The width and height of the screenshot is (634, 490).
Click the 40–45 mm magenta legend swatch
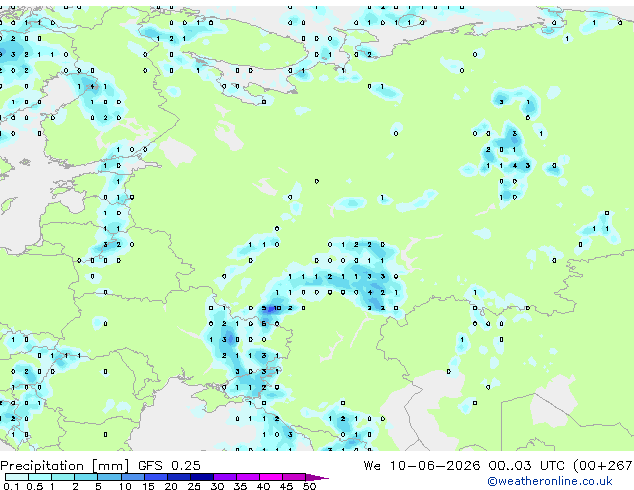pyautogui.click(x=271, y=477)
